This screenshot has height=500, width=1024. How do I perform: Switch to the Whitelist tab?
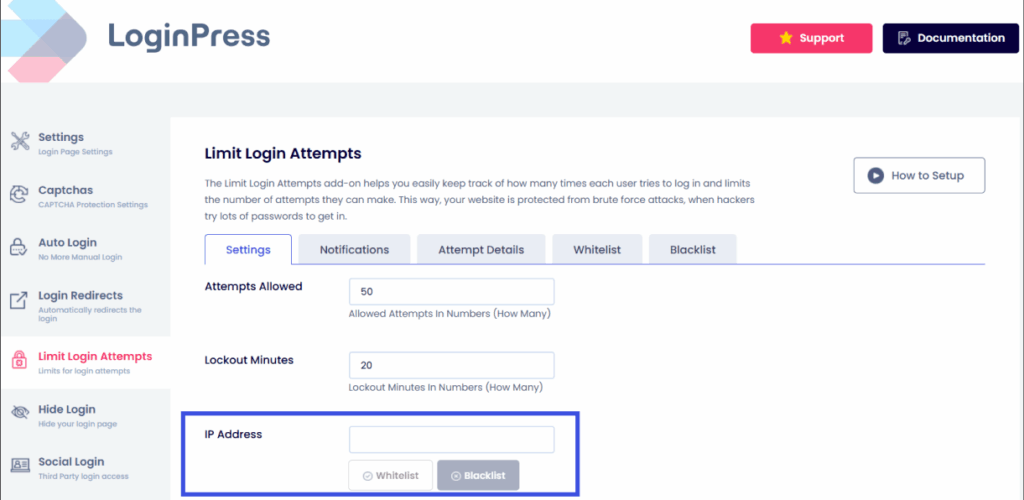(597, 249)
